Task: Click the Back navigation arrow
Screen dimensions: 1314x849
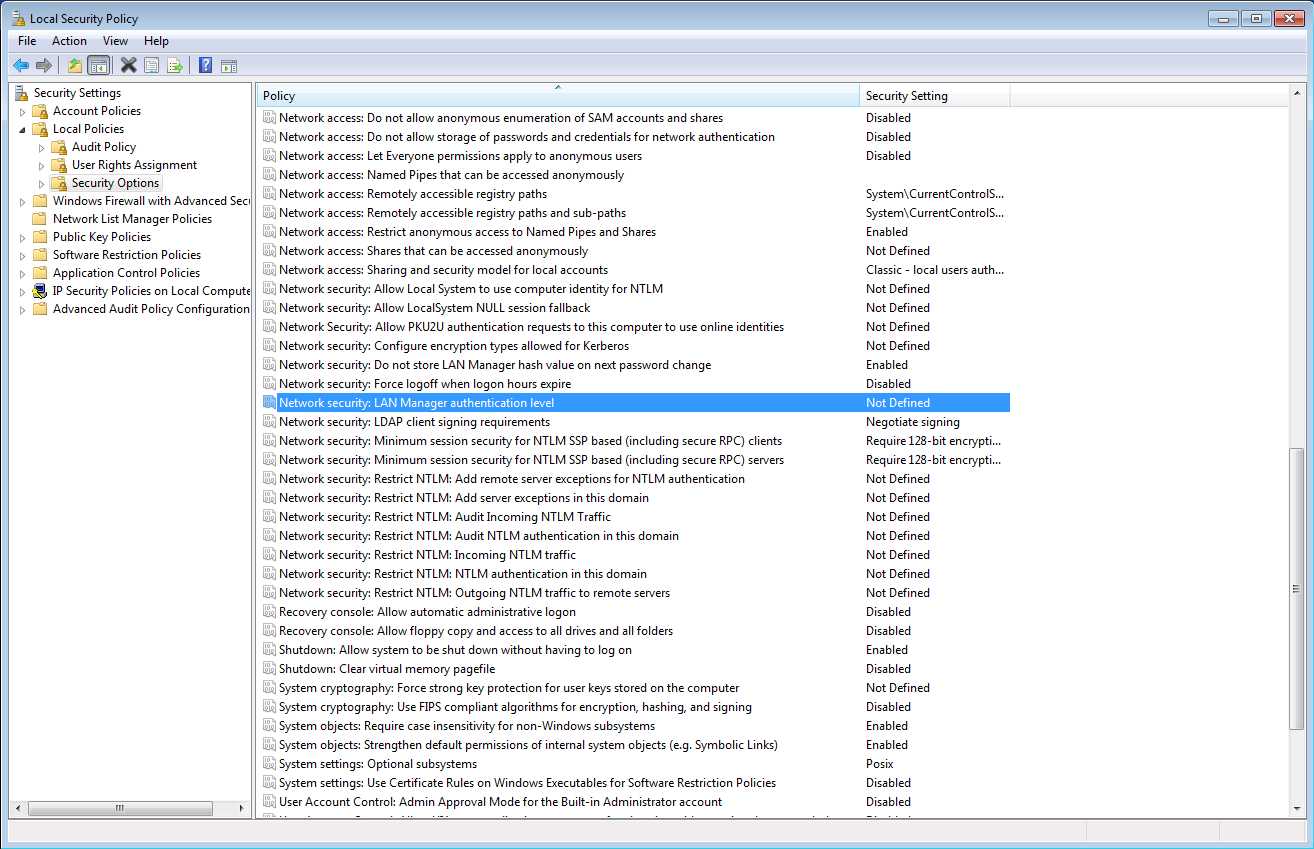Action: tap(20, 64)
